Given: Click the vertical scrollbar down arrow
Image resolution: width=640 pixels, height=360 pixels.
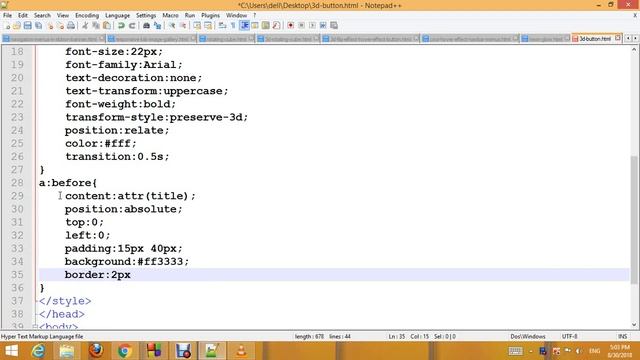Looking at the screenshot, I should (634, 325).
